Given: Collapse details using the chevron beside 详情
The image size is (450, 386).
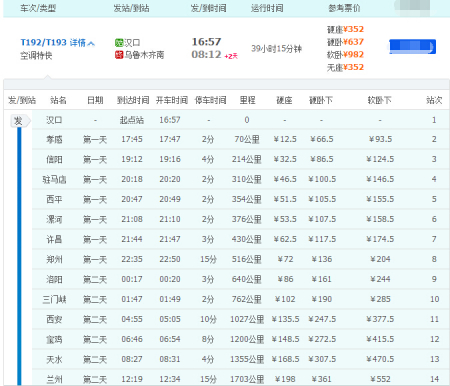Looking at the screenshot, I should (x=92, y=43).
